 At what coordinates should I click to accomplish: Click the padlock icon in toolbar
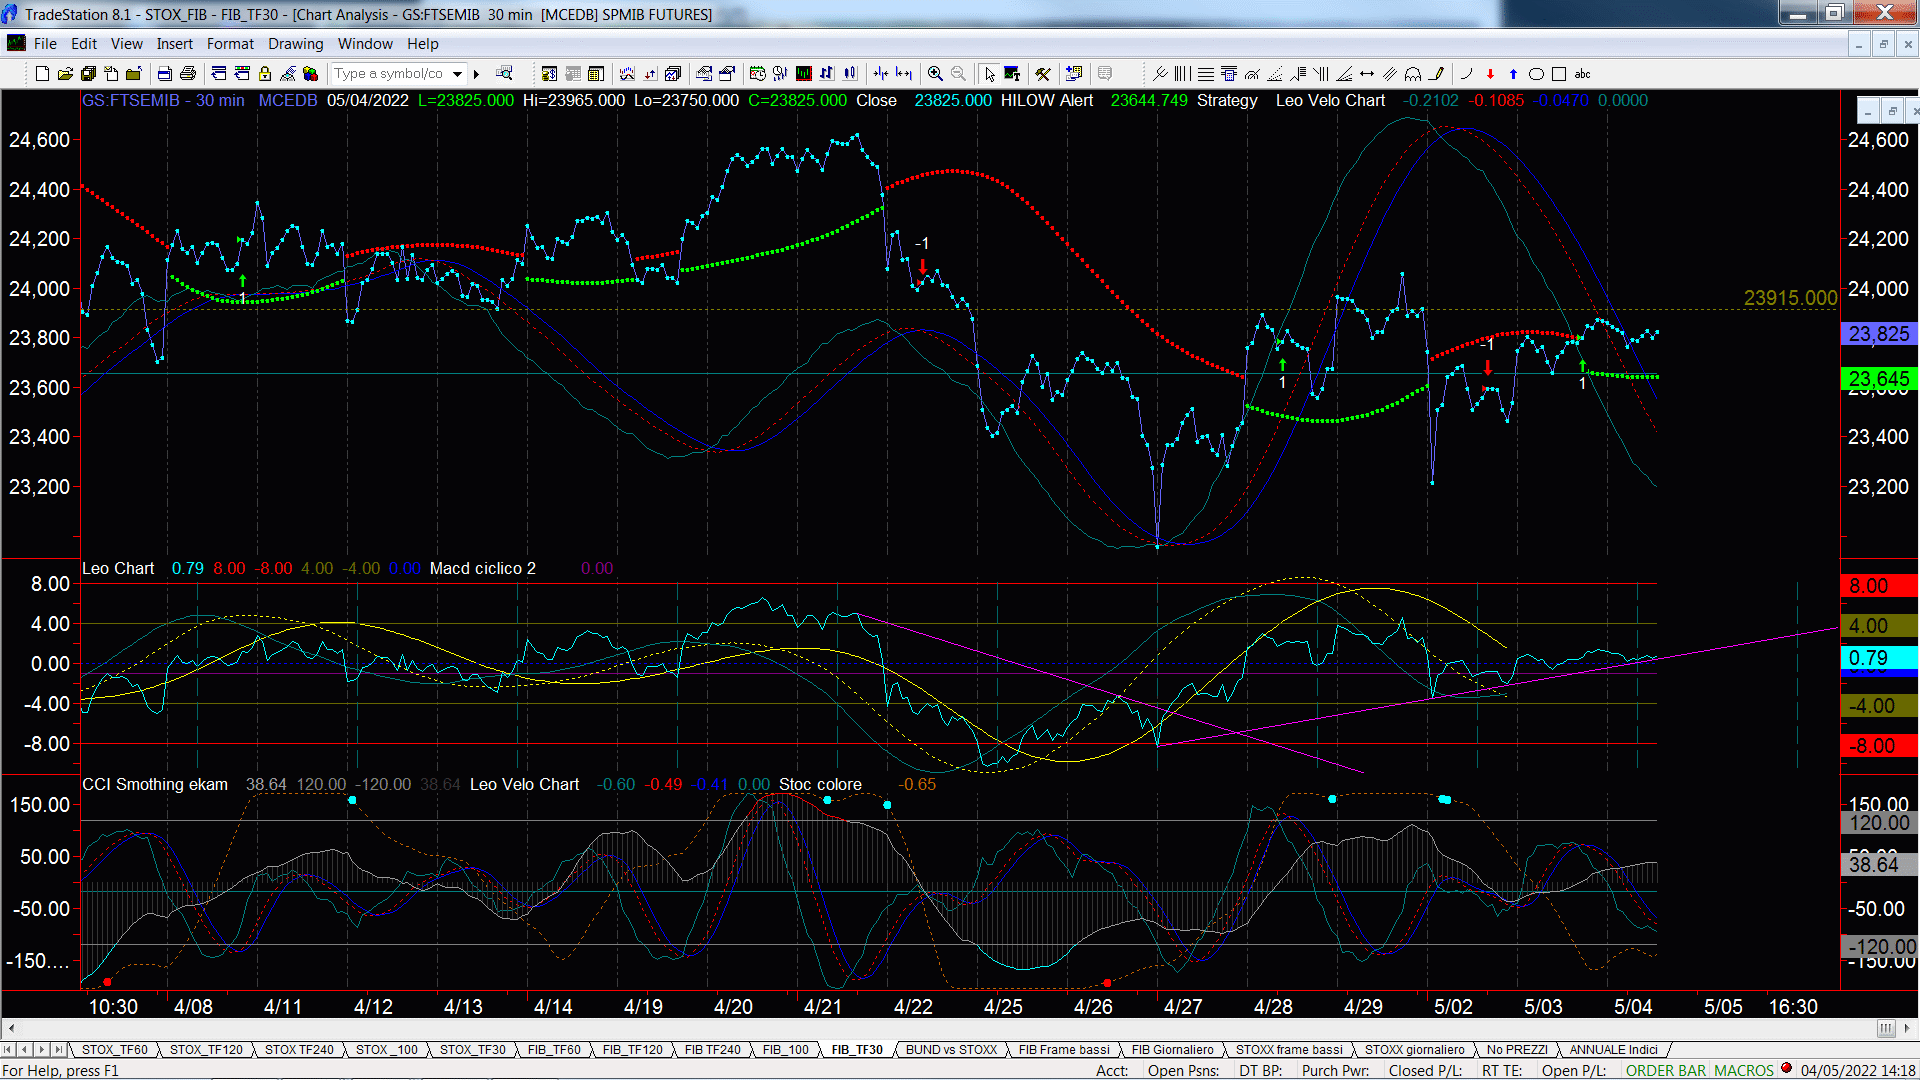tap(265, 74)
